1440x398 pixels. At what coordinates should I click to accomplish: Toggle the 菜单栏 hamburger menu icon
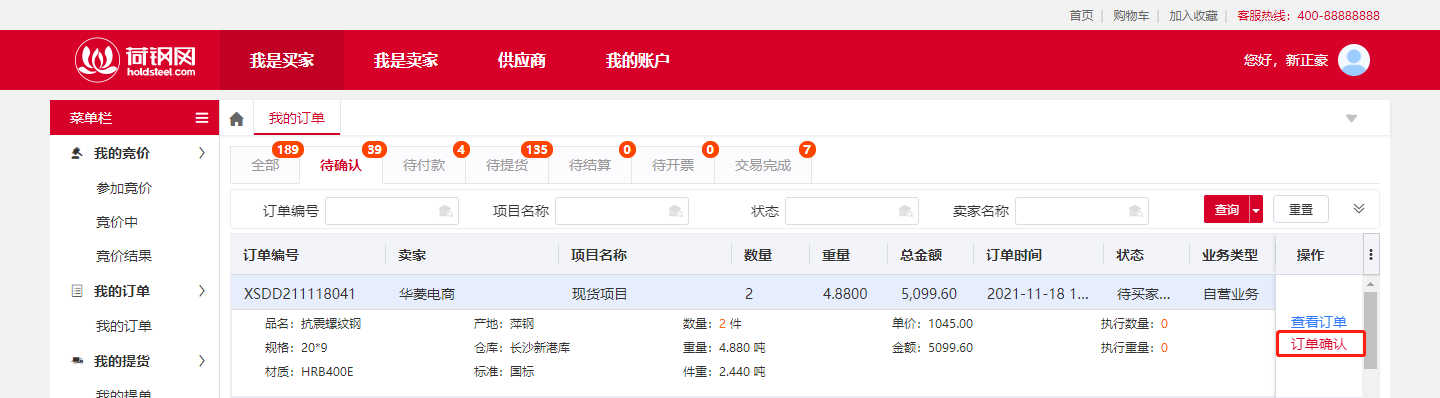click(202, 118)
